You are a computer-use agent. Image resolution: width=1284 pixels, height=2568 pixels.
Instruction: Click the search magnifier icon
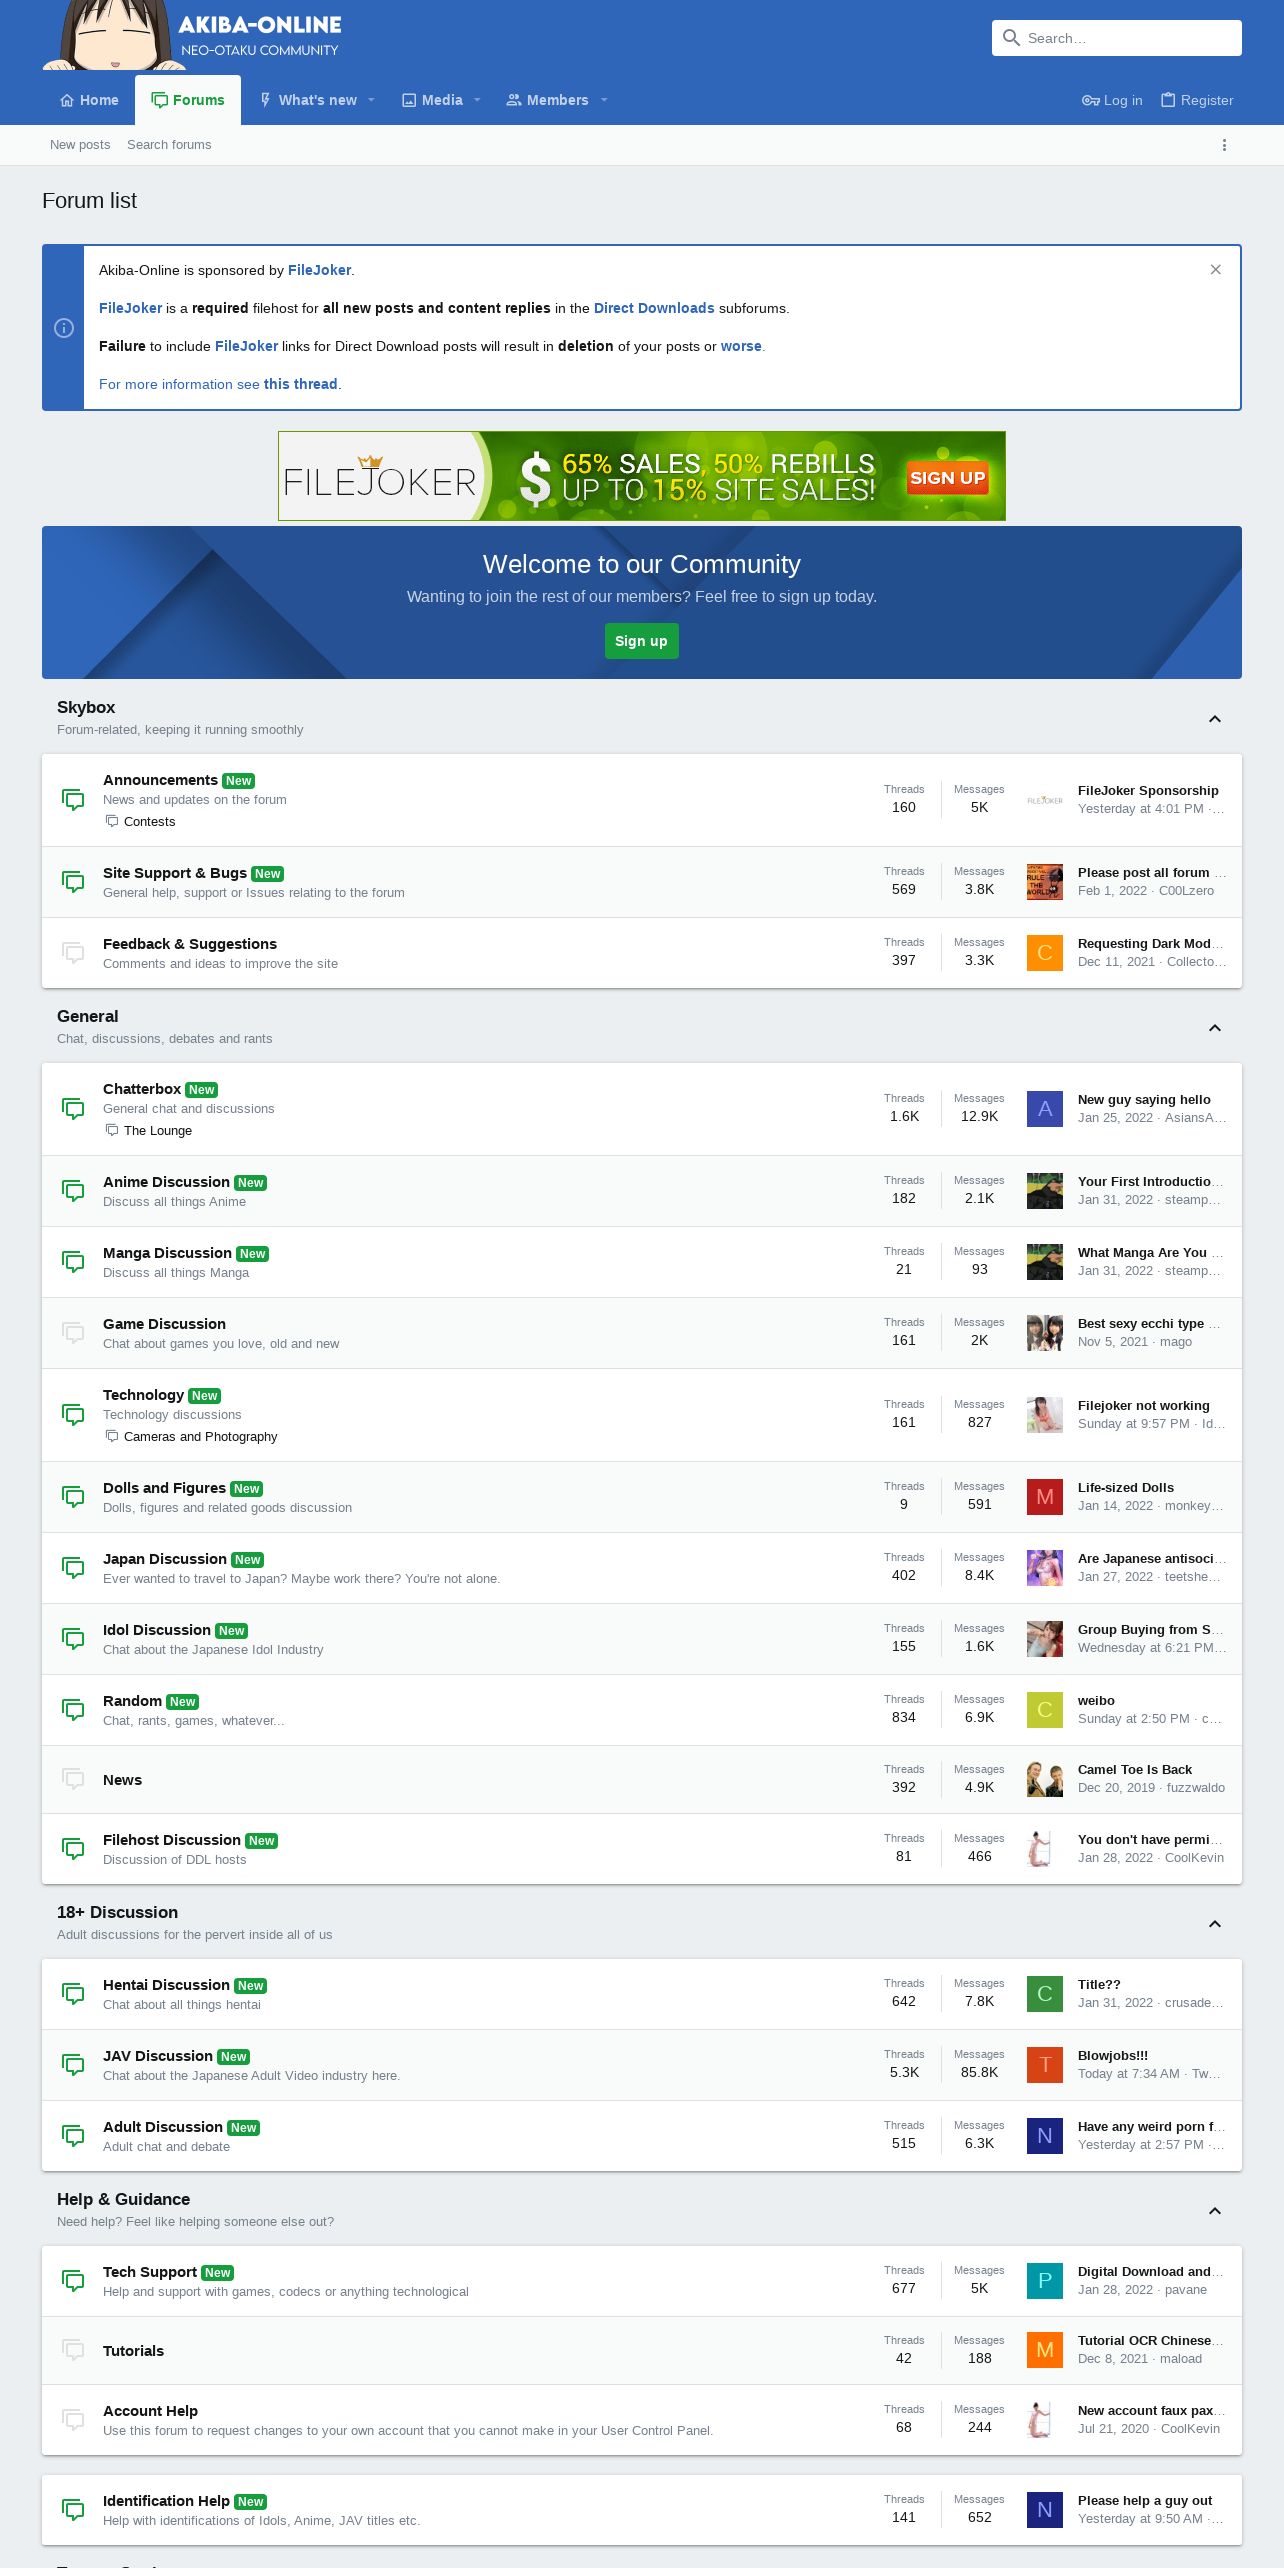point(1011,38)
